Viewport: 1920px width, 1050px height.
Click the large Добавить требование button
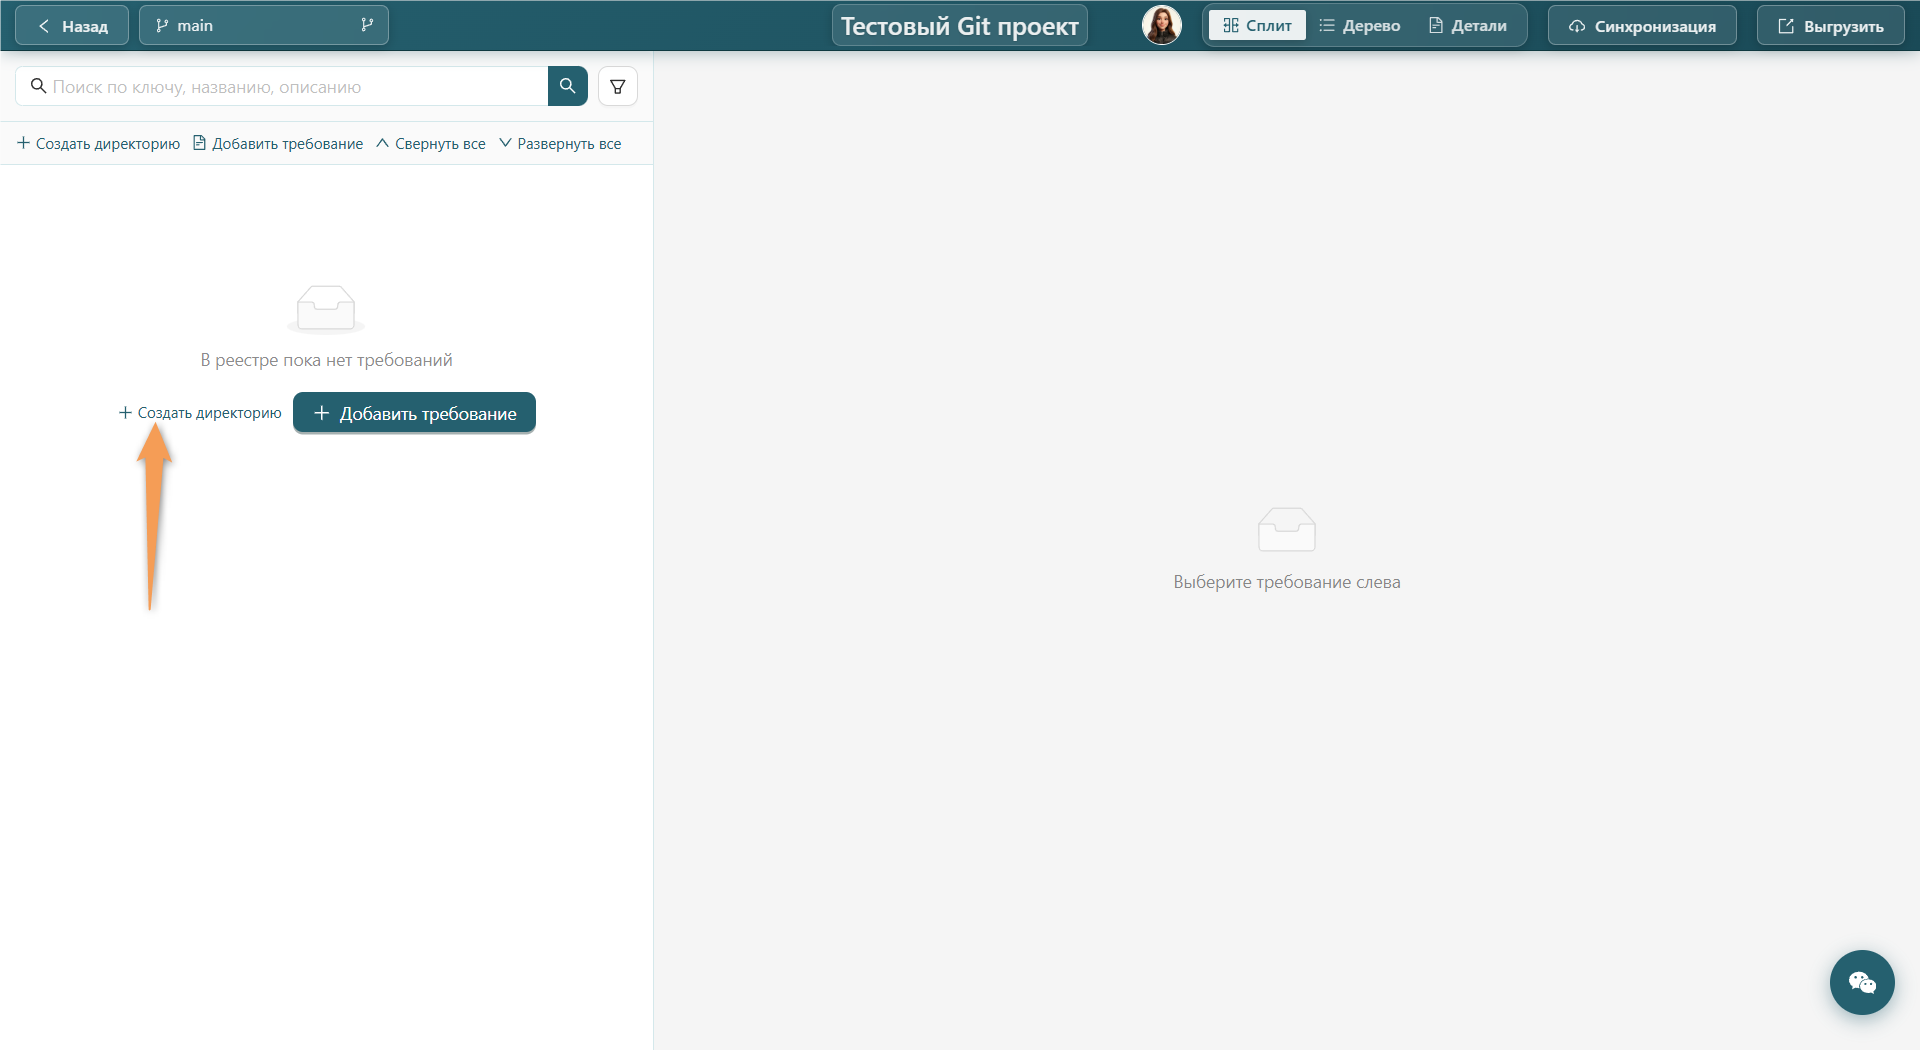pos(414,413)
